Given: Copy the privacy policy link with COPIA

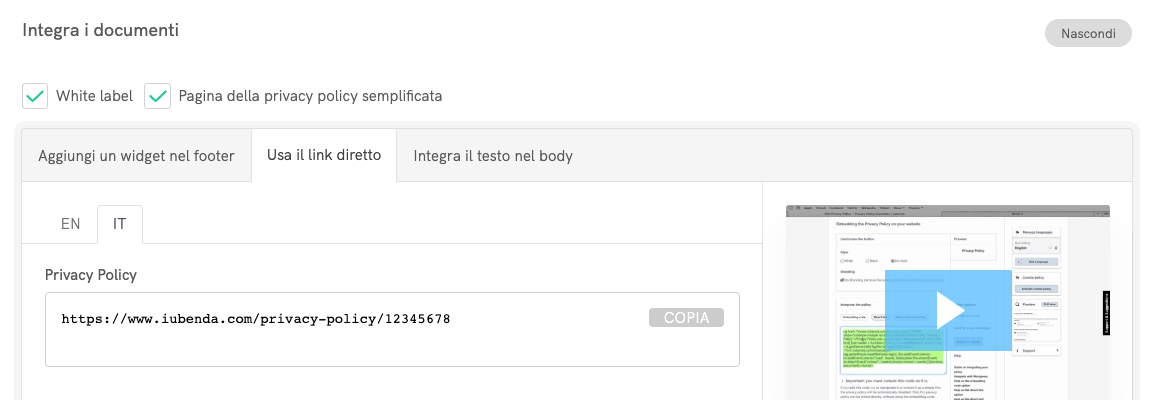Looking at the screenshot, I should click(x=686, y=318).
